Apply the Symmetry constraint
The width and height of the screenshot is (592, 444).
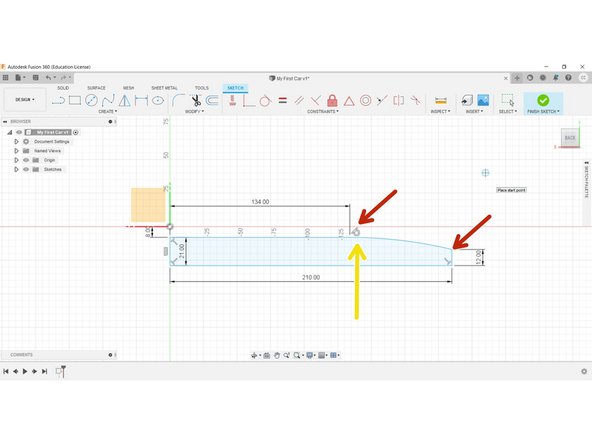tap(399, 100)
